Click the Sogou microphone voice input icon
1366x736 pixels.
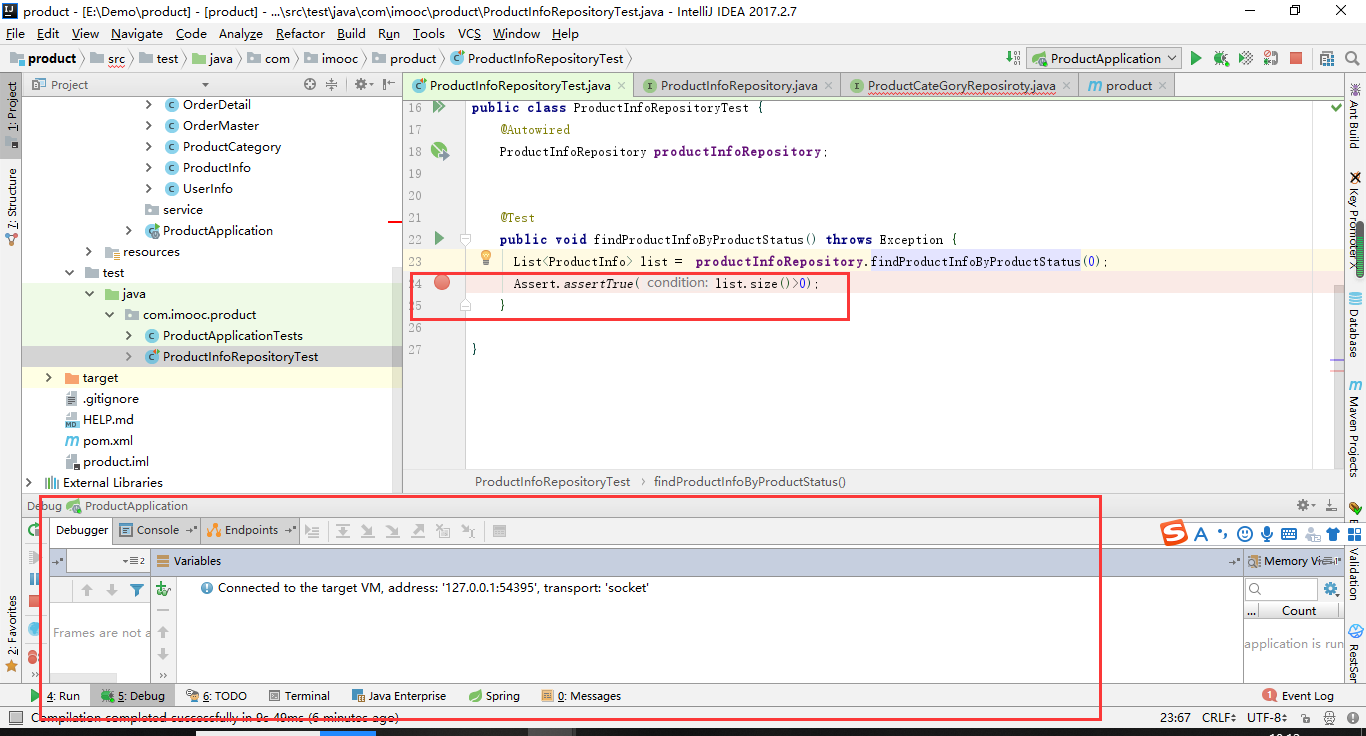tap(1267, 534)
